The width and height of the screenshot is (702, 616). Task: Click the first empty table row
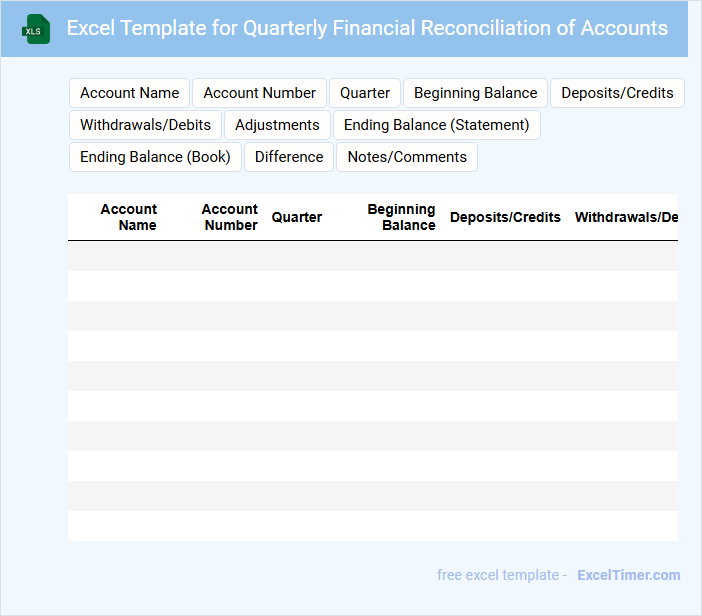(x=373, y=256)
